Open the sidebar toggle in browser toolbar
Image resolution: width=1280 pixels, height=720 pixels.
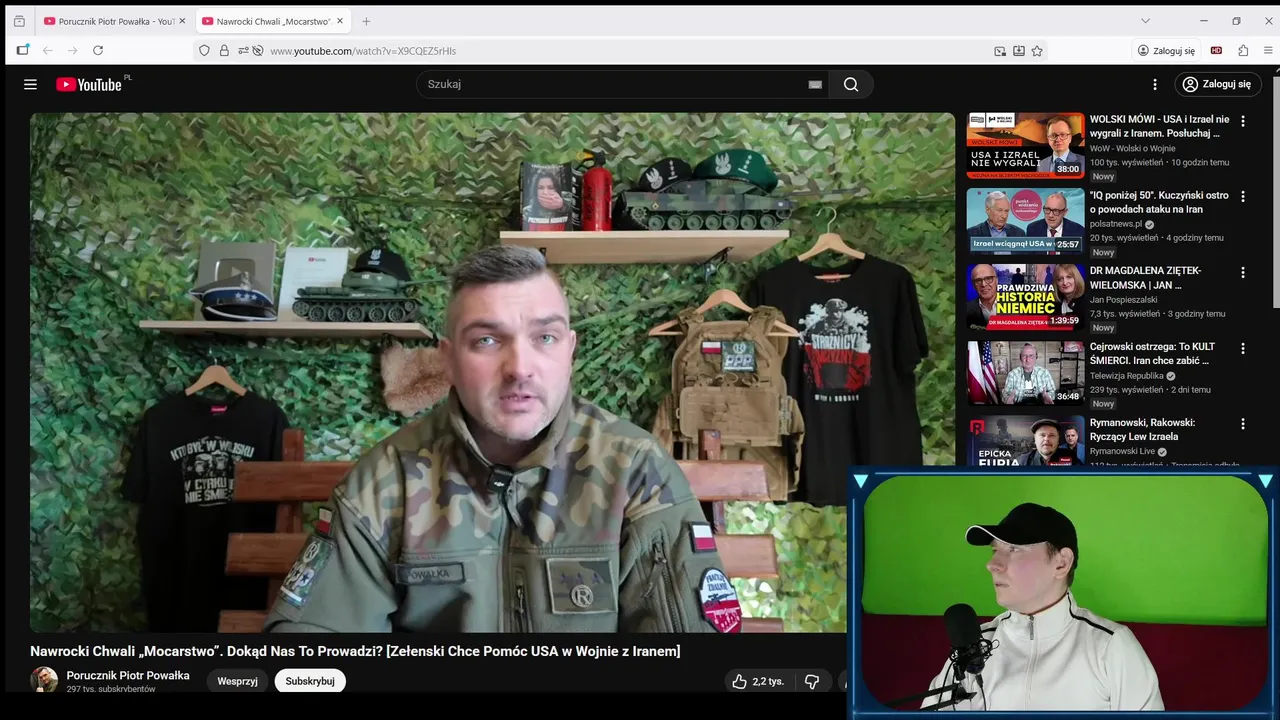[22, 50]
